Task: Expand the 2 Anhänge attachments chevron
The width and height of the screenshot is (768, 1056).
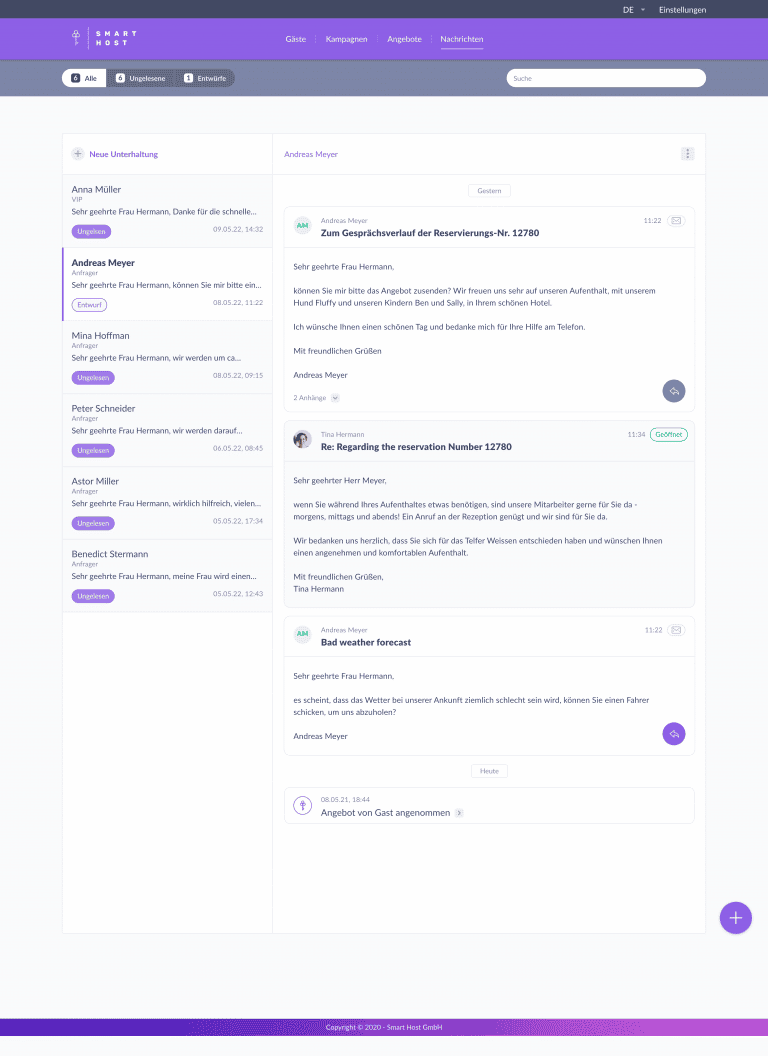Action: 335,397
